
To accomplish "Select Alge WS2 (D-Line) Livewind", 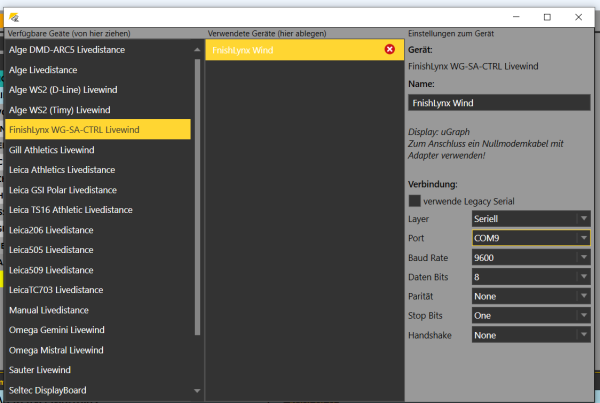I will click(98, 90).
